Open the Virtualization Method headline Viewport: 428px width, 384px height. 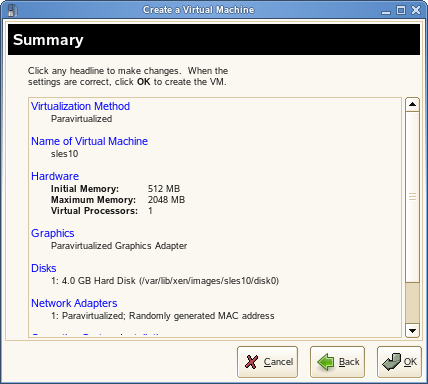point(80,106)
